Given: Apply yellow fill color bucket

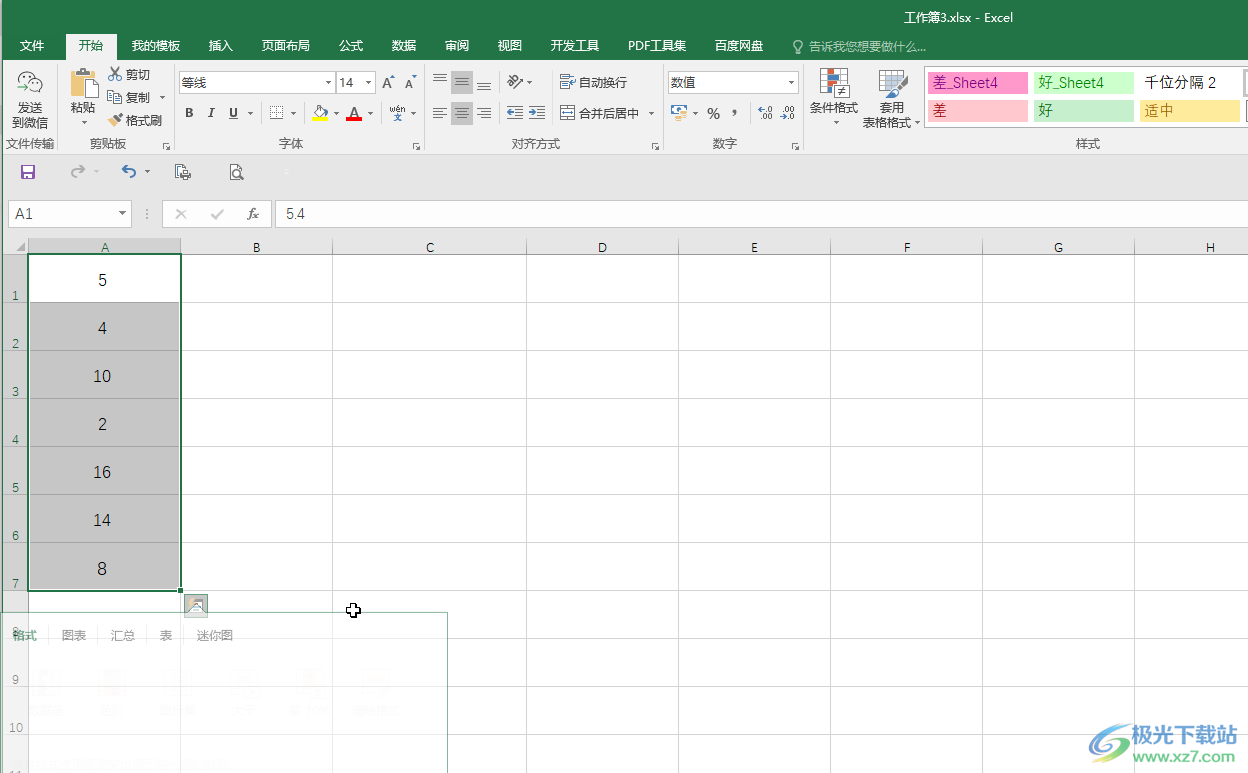Looking at the screenshot, I should 320,113.
